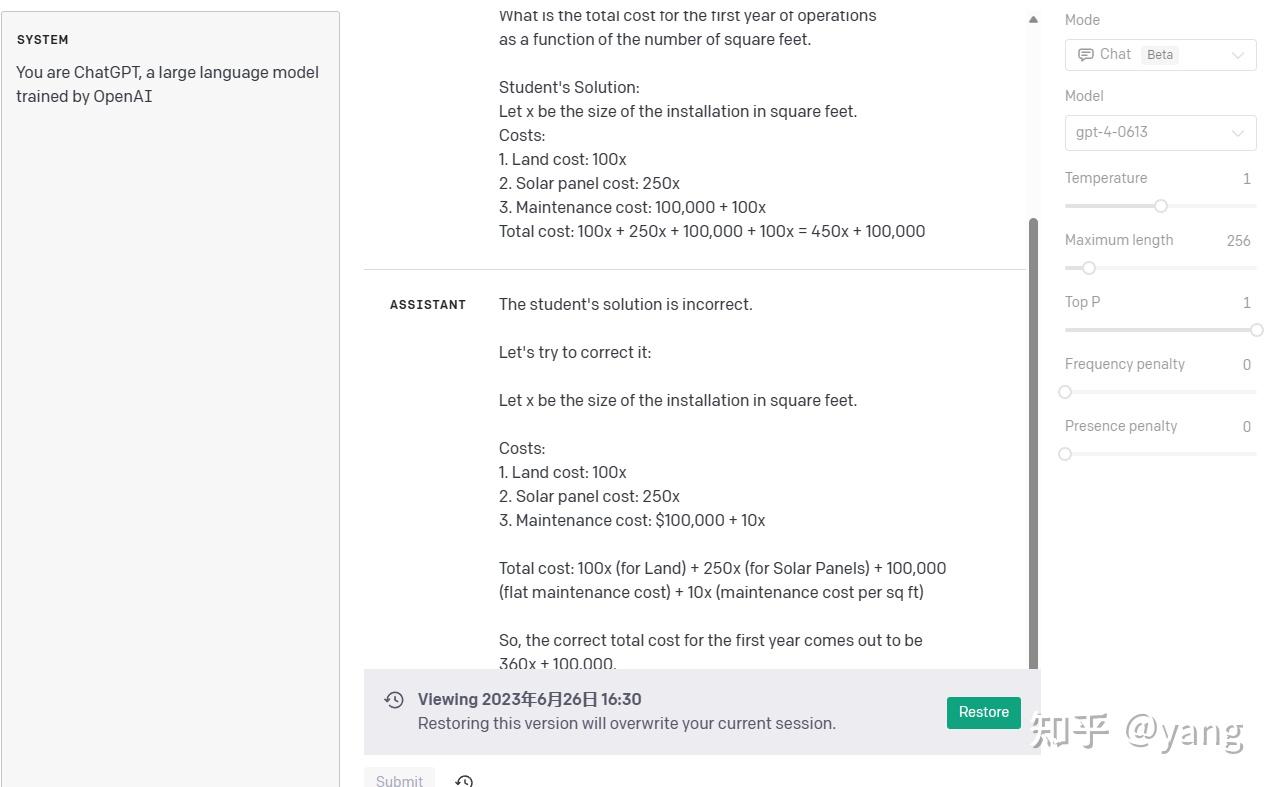This screenshot has height=787, width=1275.
Task: Expand the Chat mode combo box chevron
Action: point(1237,54)
